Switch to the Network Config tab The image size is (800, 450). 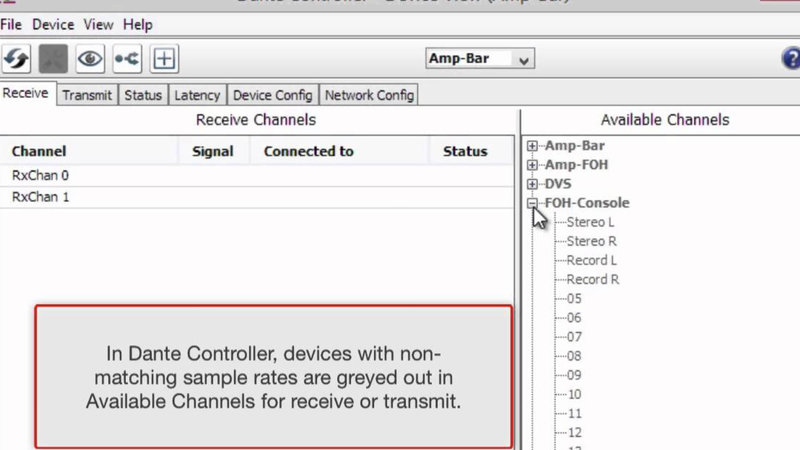pyautogui.click(x=369, y=95)
